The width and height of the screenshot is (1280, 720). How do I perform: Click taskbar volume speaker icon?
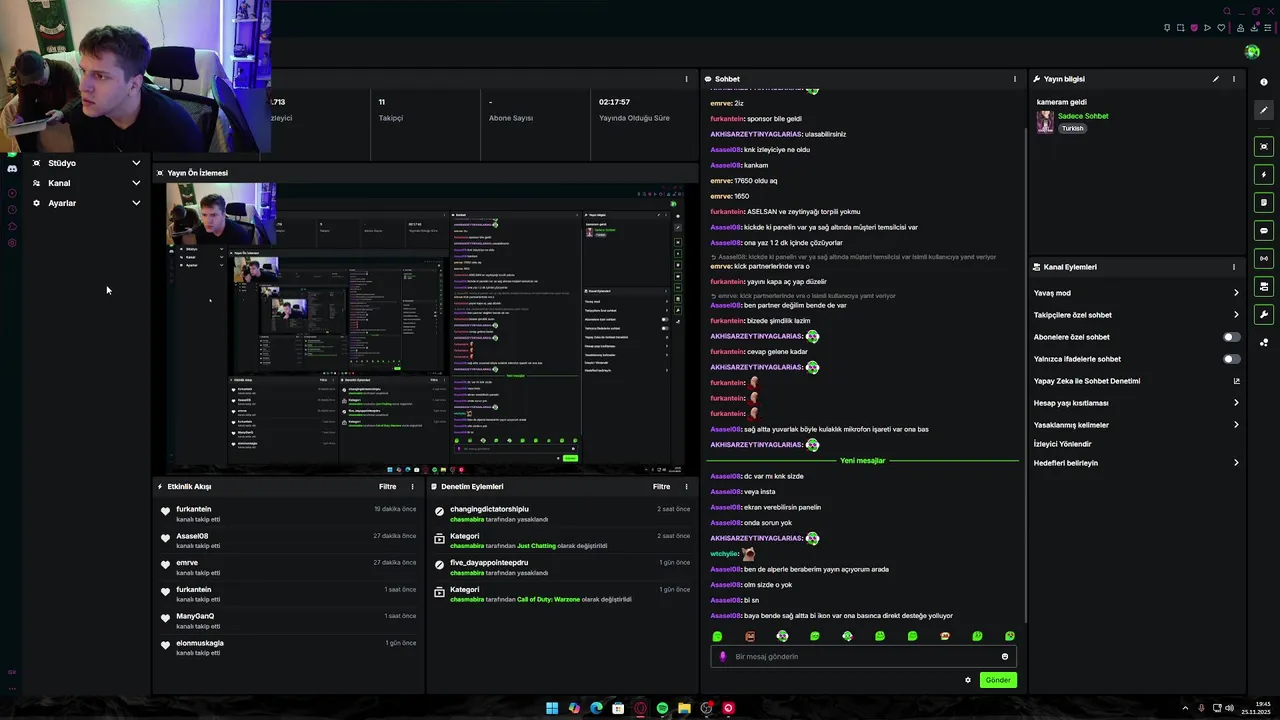click(x=1229, y=708)
